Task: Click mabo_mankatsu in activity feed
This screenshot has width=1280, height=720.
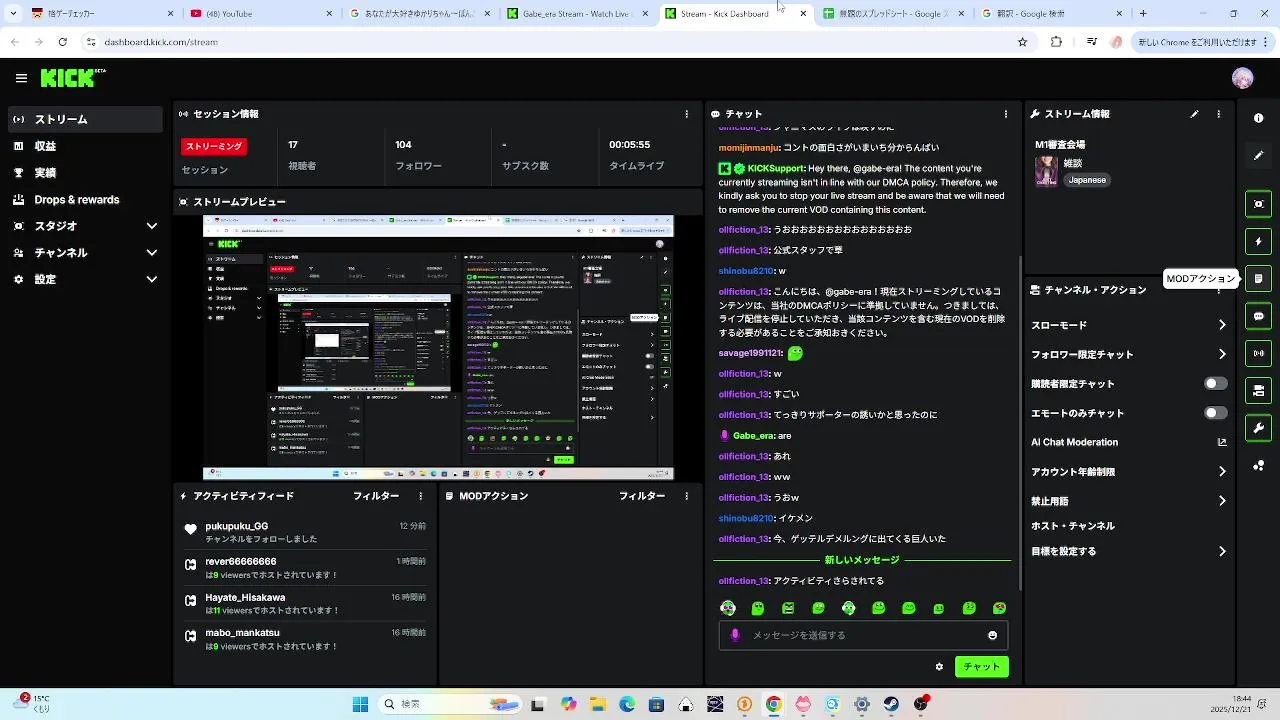Action: click(242, 633)
